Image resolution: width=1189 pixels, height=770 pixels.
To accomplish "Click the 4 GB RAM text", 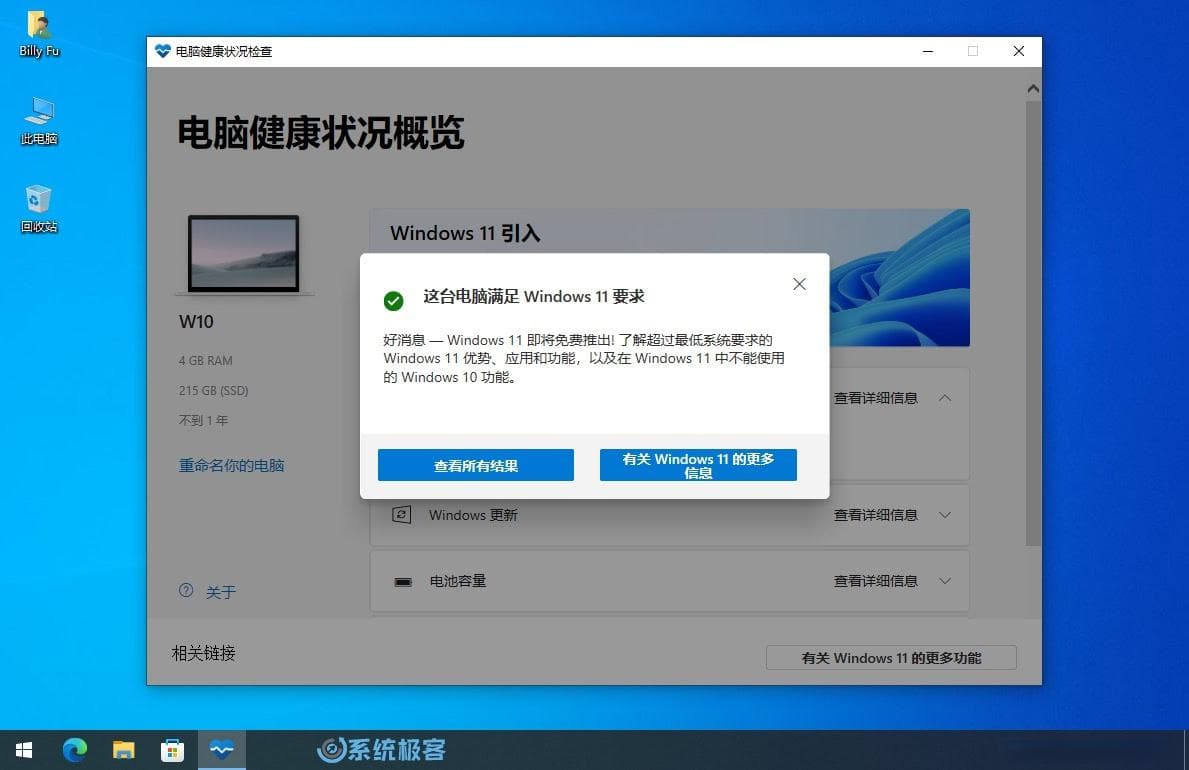I will (x=205, y=360).
